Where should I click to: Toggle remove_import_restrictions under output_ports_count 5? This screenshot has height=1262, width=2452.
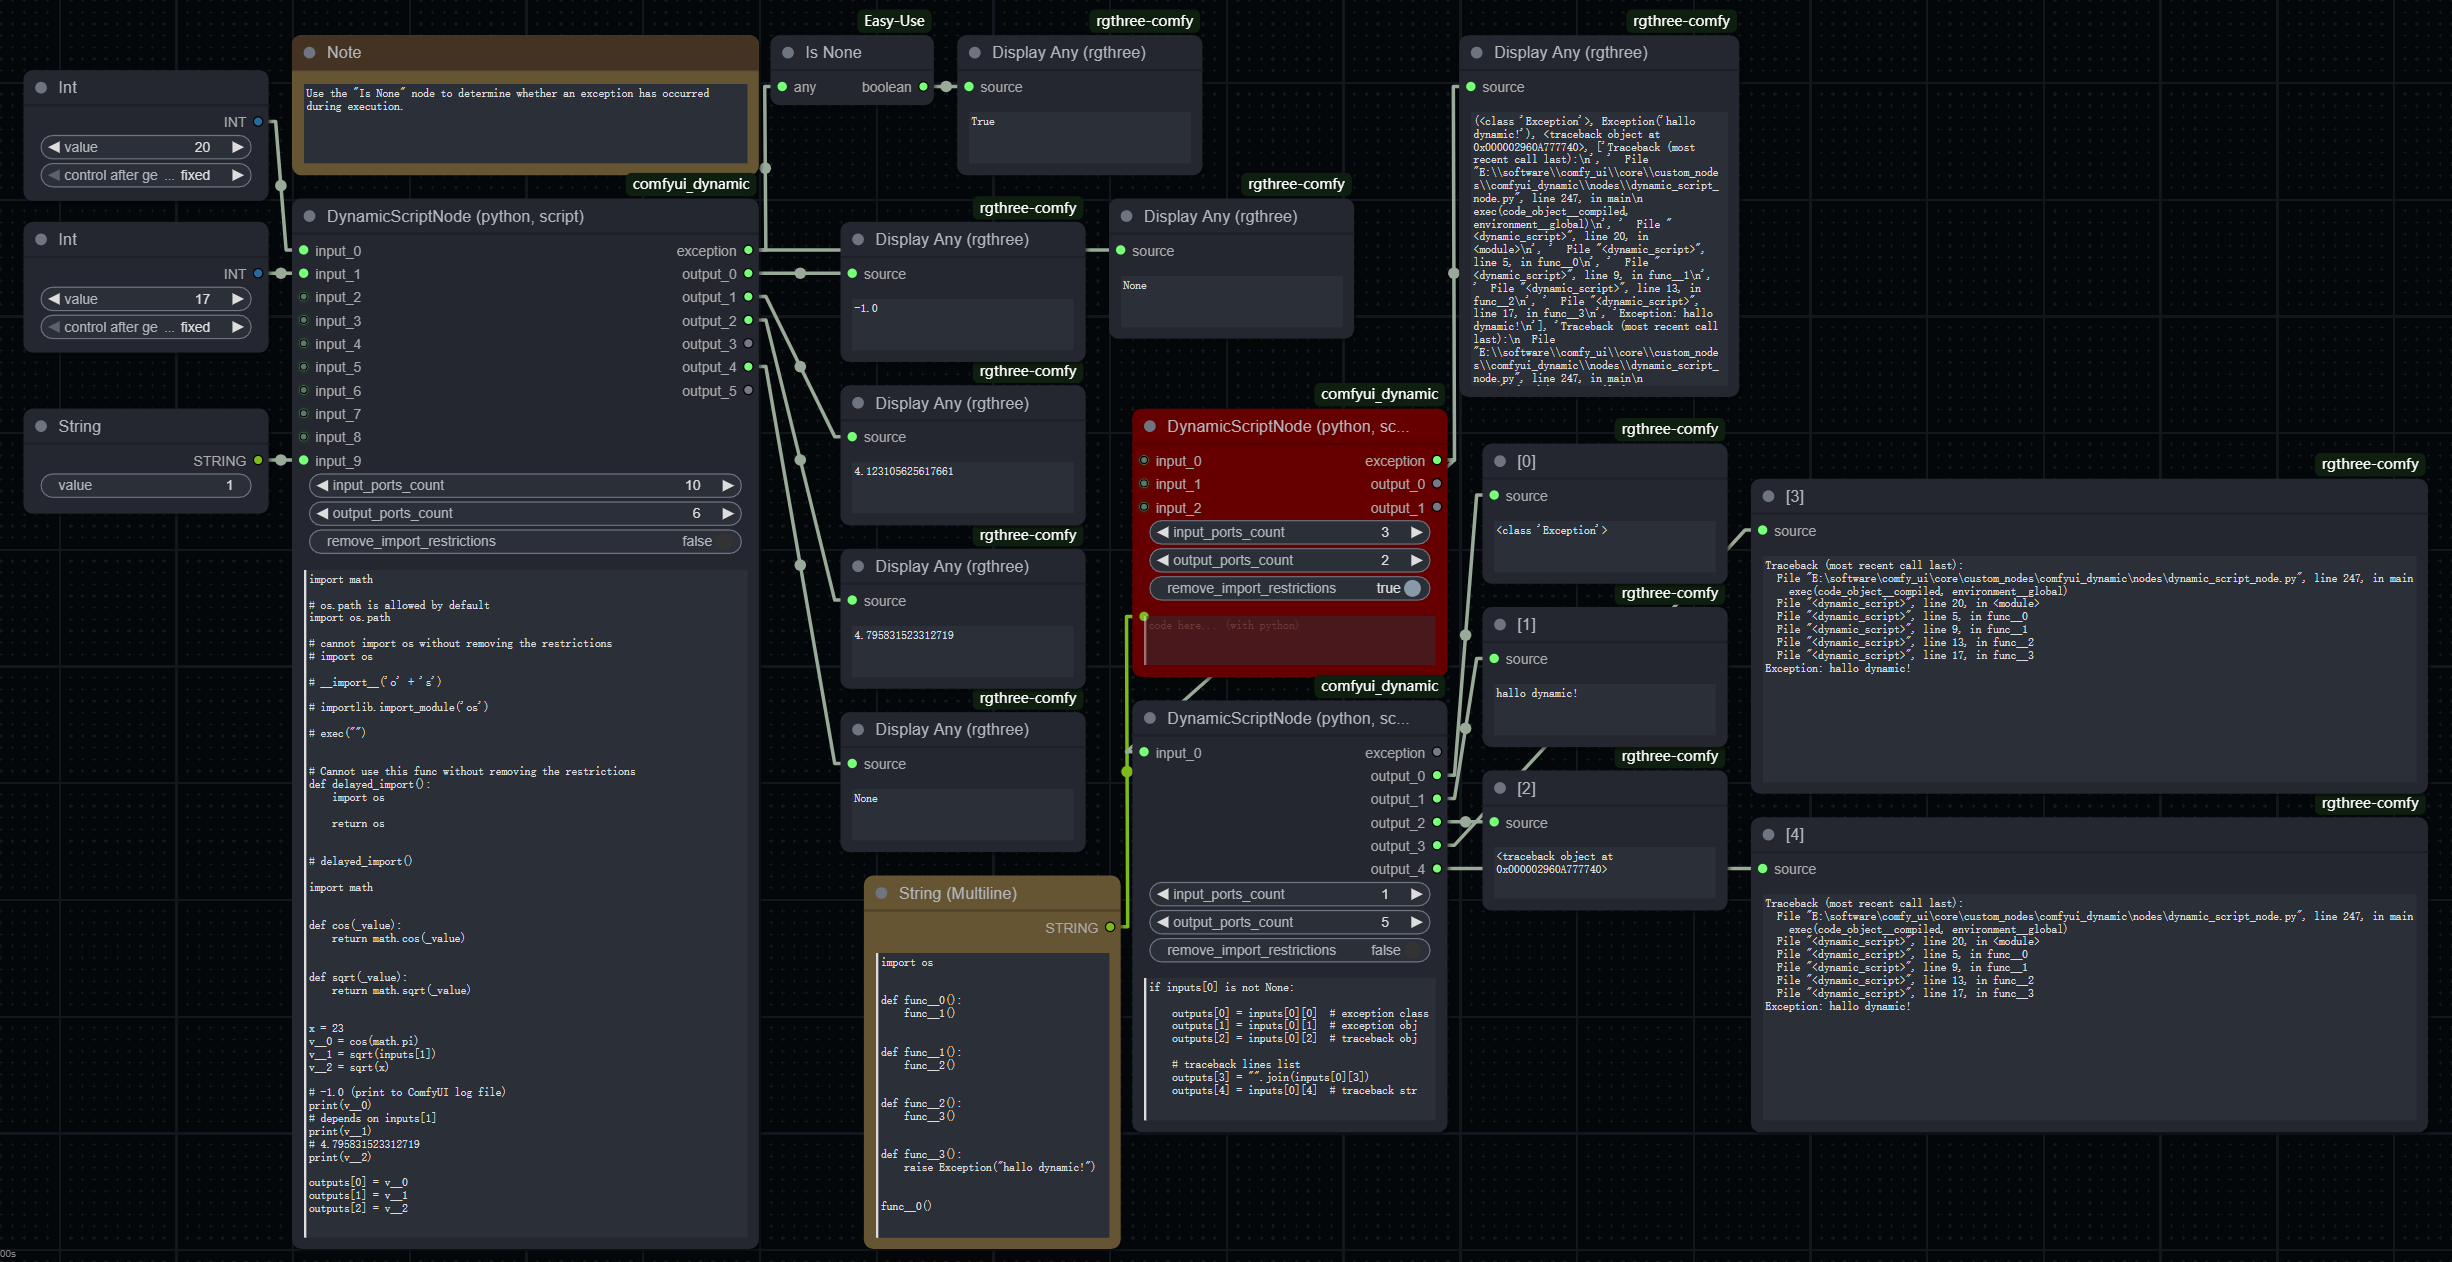(1290, 950)
